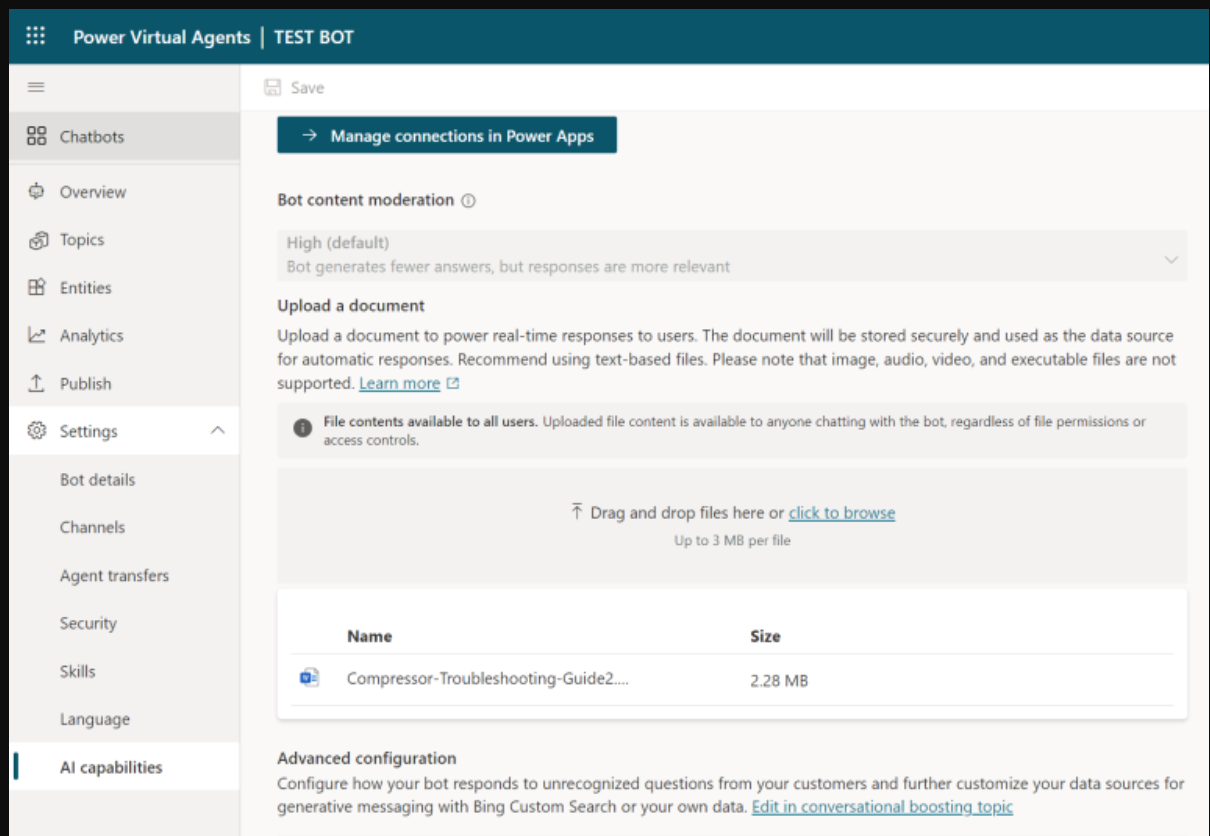The height and width of the screenshot is (836, 1210).
Task: Click the info icon beside Bot content moderation
Action: coord(468,200)
